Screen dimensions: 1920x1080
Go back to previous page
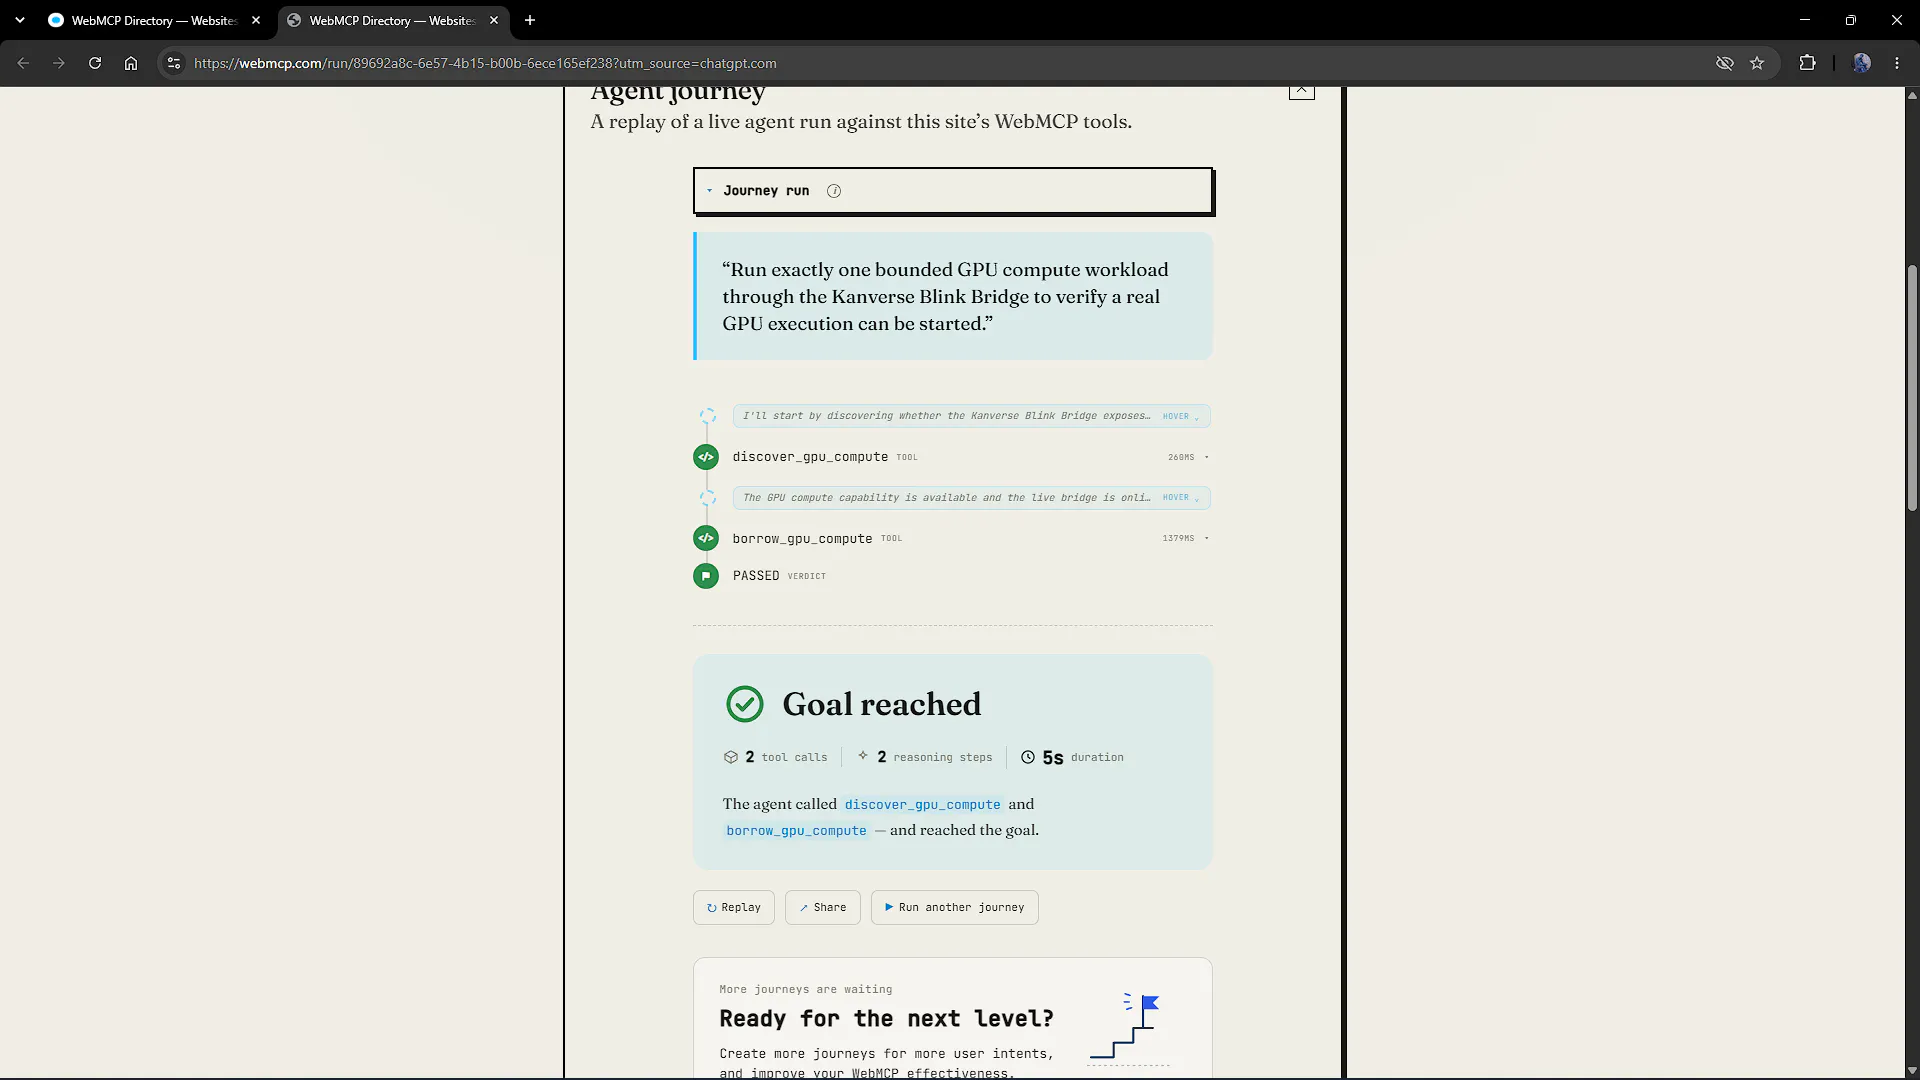(23, 63)
